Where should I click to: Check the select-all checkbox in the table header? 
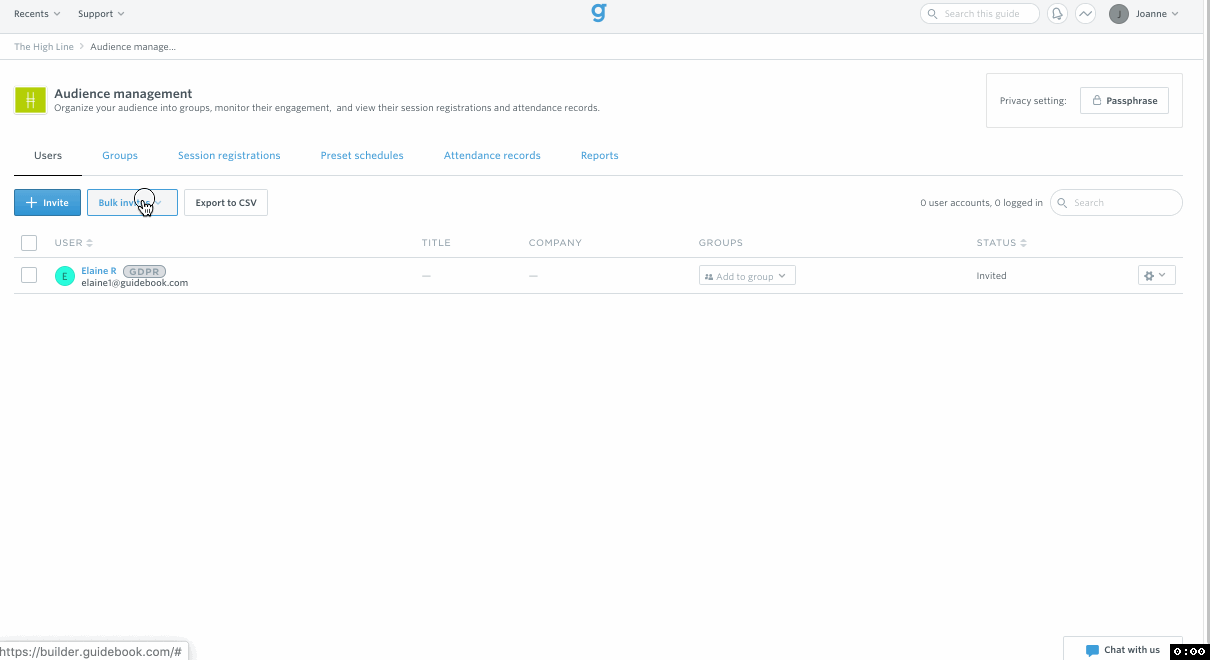(x=28, y=242)
